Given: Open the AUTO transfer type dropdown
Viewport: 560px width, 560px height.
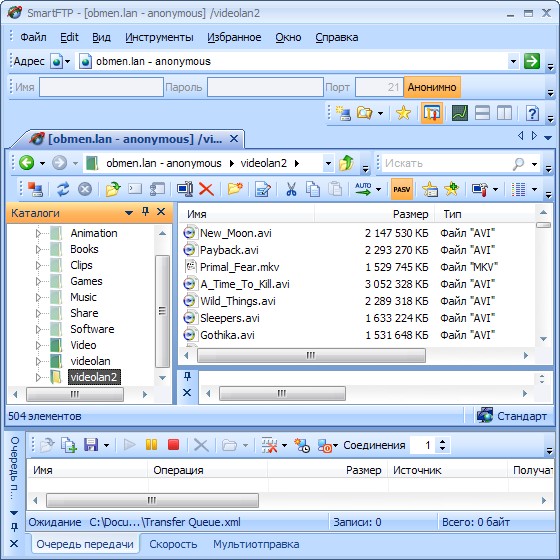Looking at the screenshot, I should (x=379, y=189).
